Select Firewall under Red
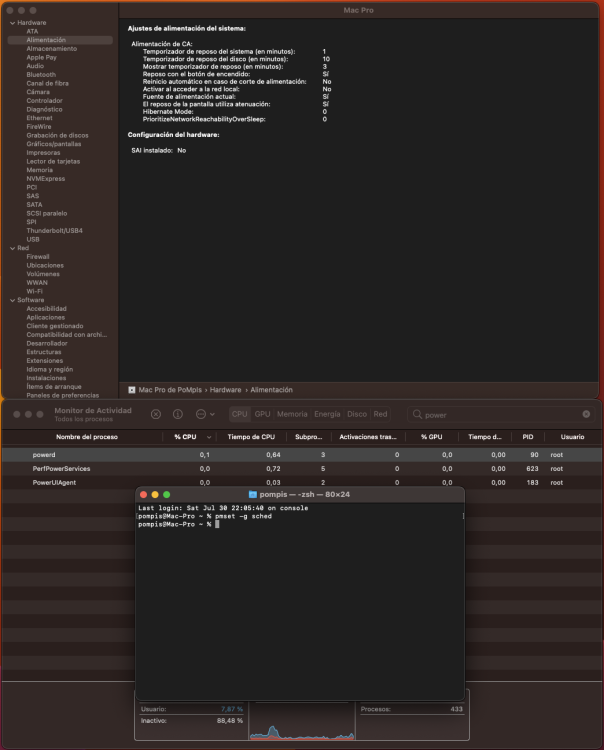This screenshot has width=604, height=750. click(38, 257)
